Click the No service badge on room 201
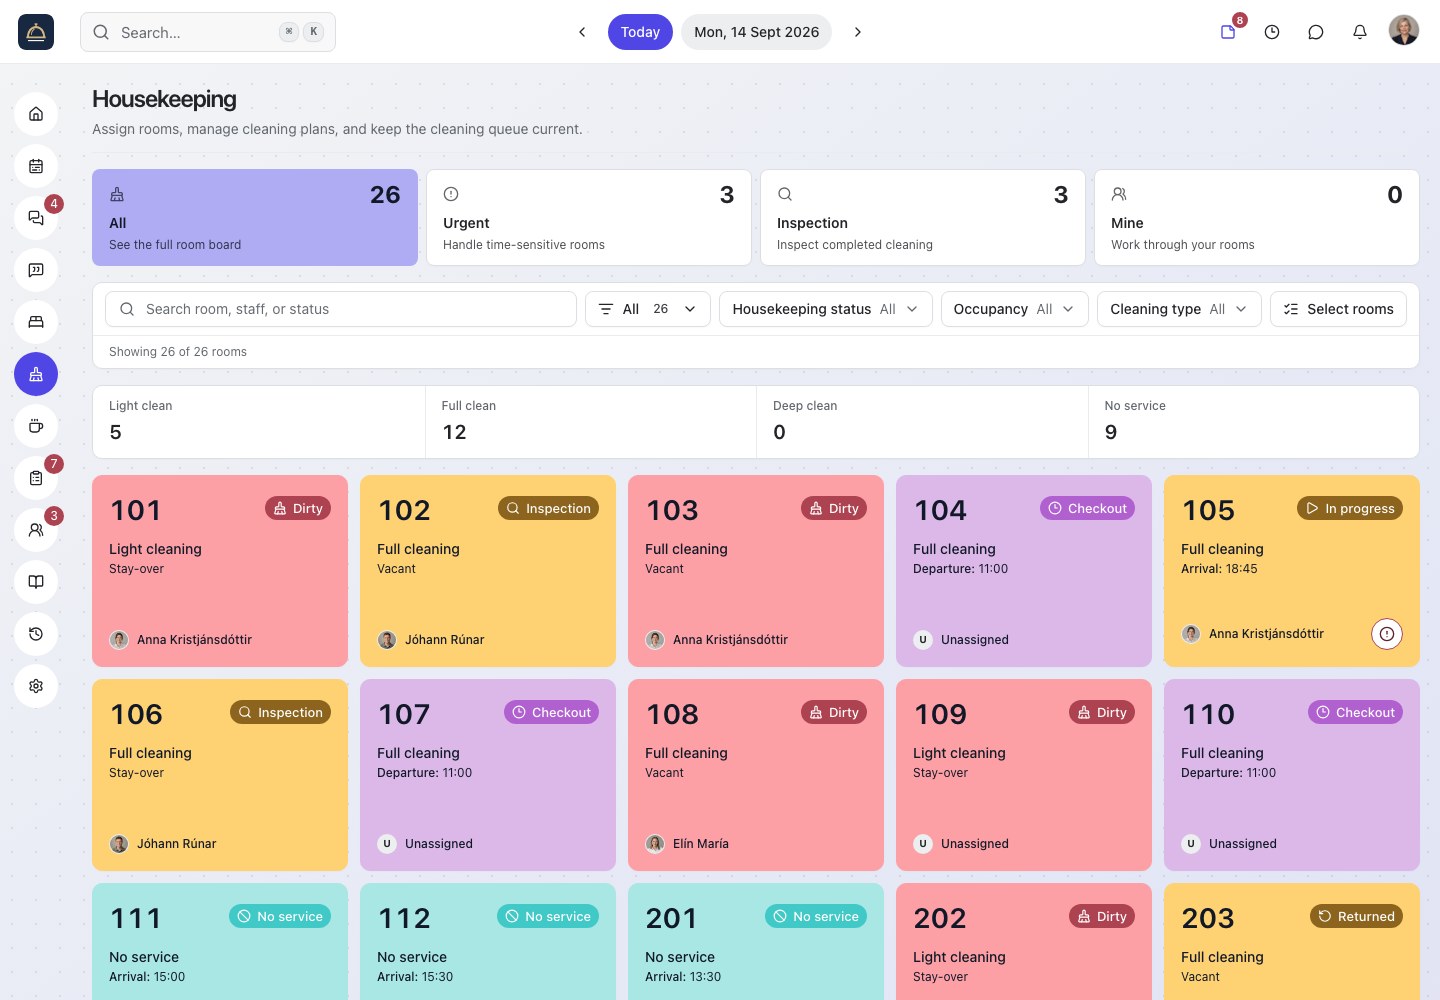The image size is (1440, 1000). click(x=816, y=916)
